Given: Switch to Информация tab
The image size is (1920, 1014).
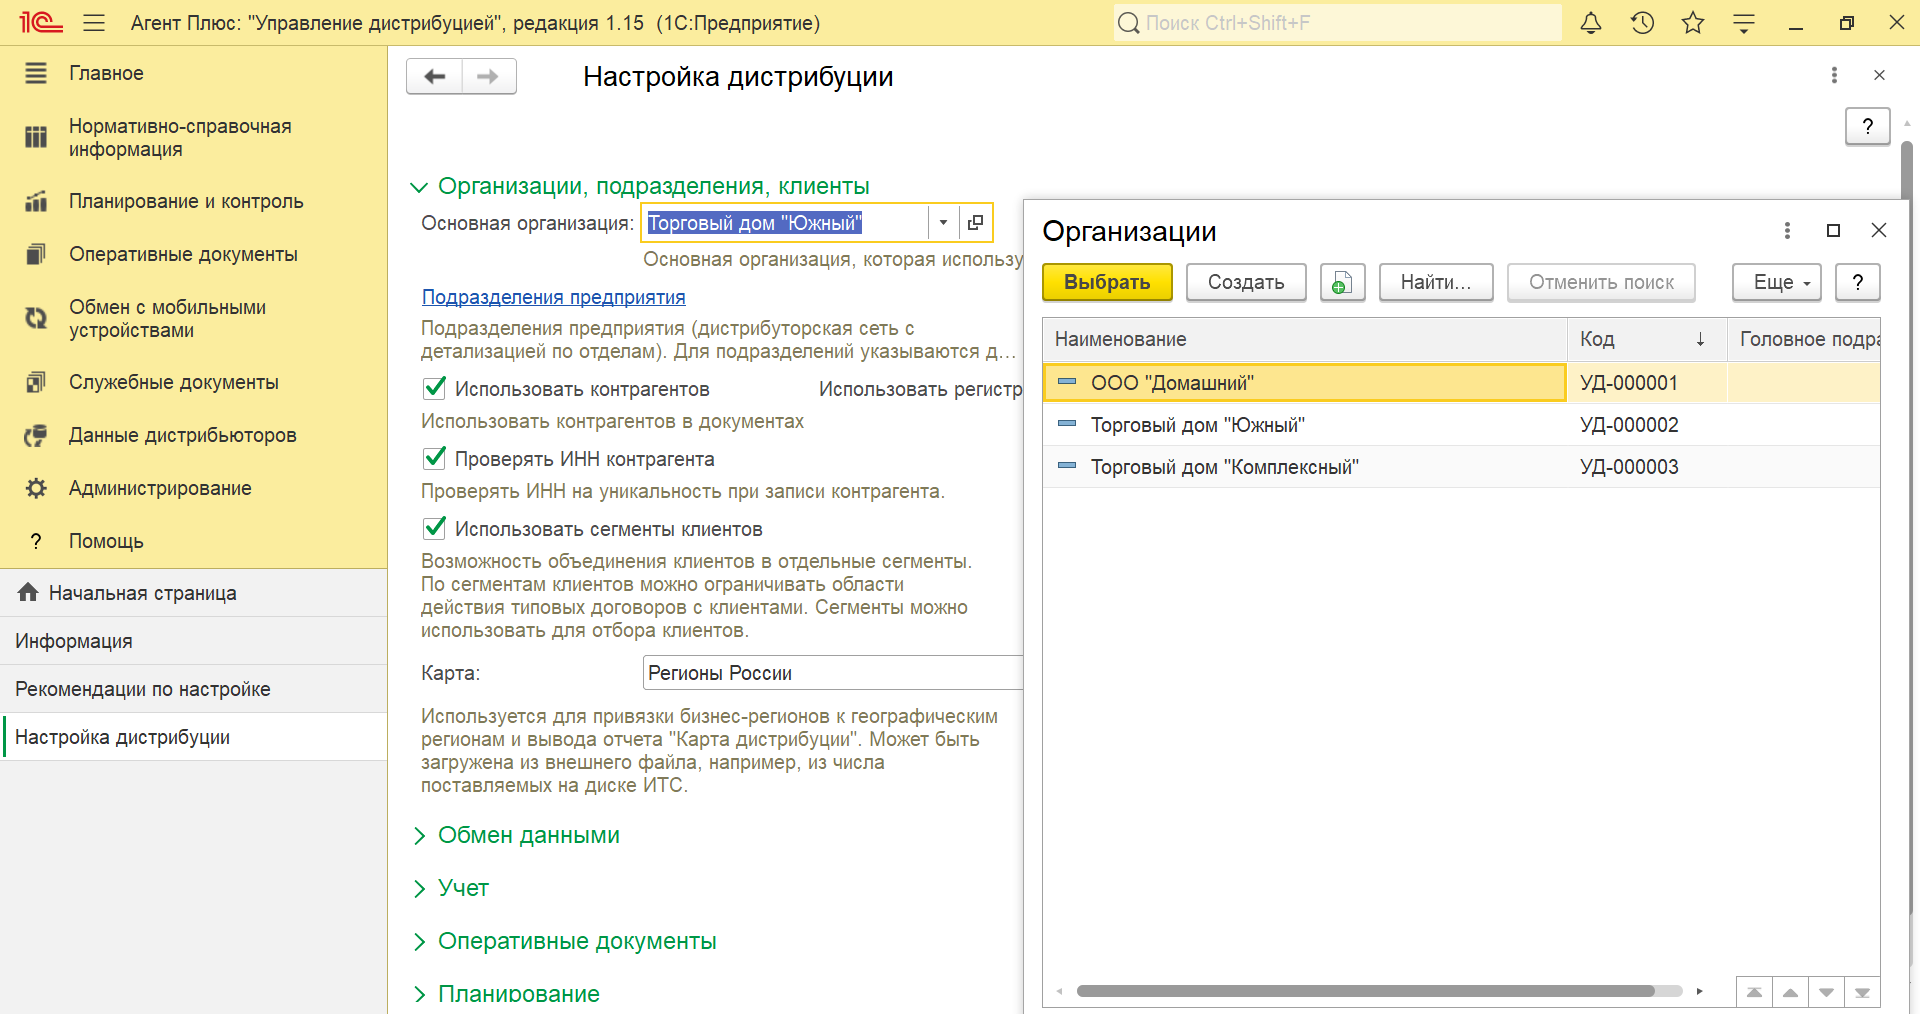Looking at the screenshot, I should pyautogui.click(x=193, y=641).
